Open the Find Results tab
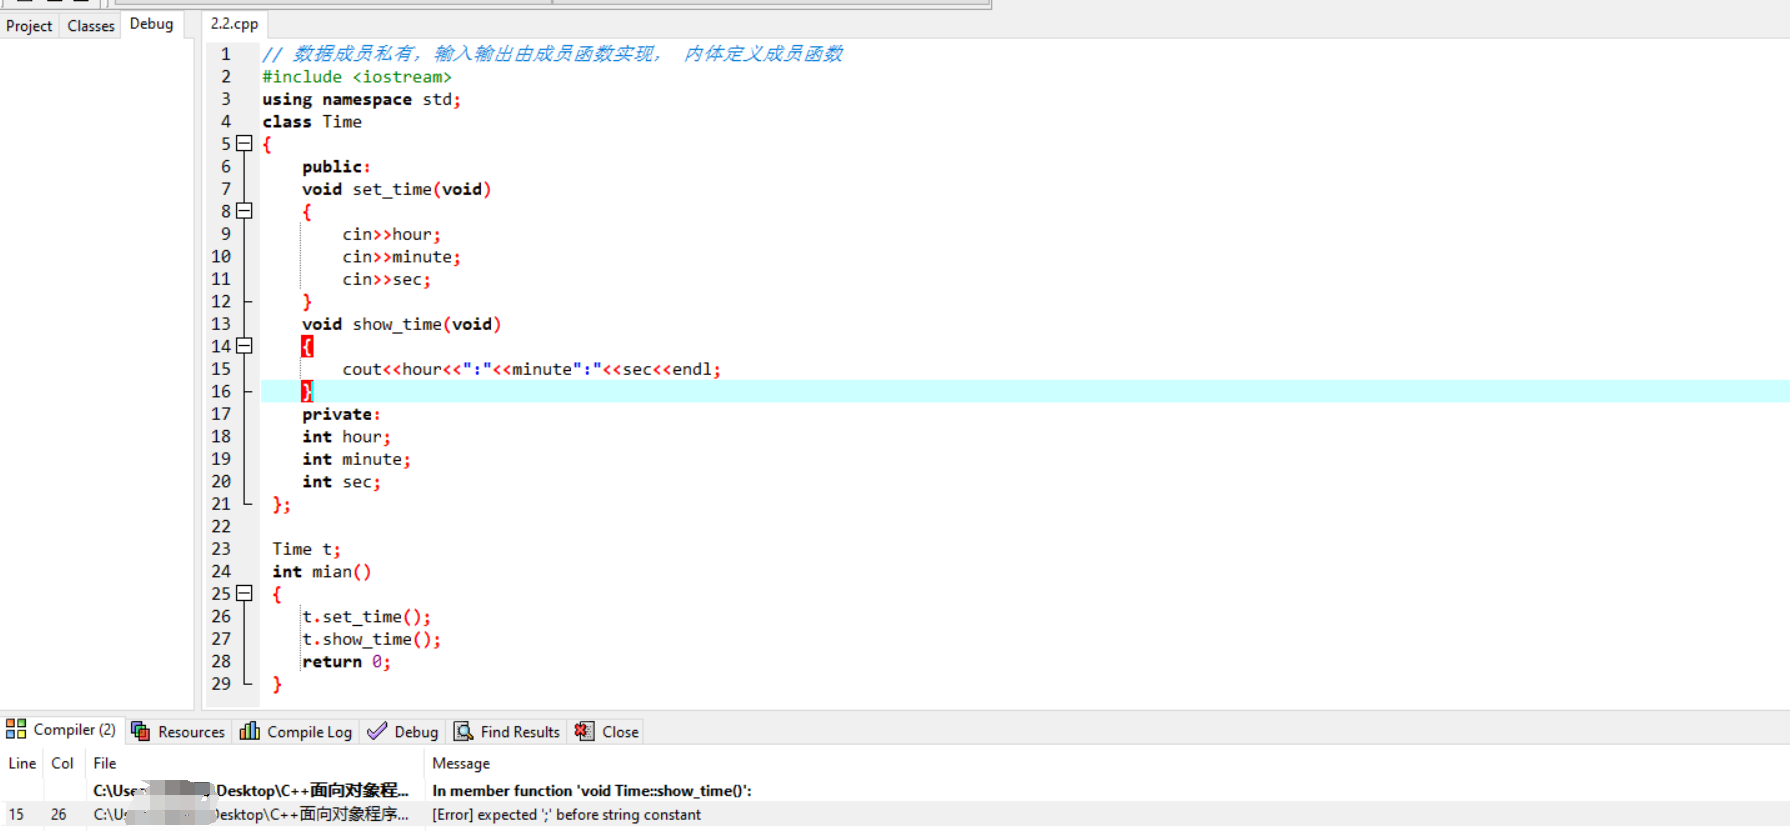Image resolution: width=1790 pixels, height=831 pixels. (507, 731)
